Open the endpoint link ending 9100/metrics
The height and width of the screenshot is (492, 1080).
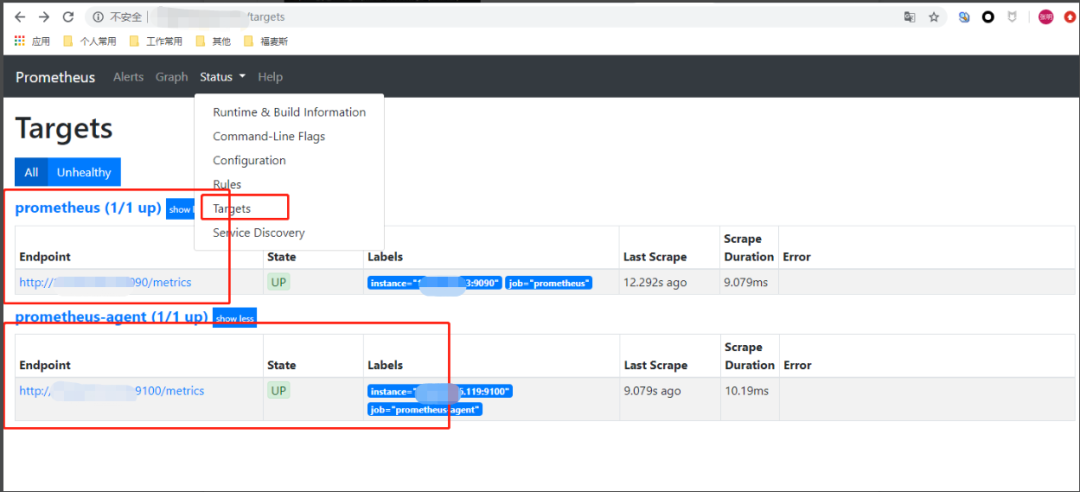[112, 391]
